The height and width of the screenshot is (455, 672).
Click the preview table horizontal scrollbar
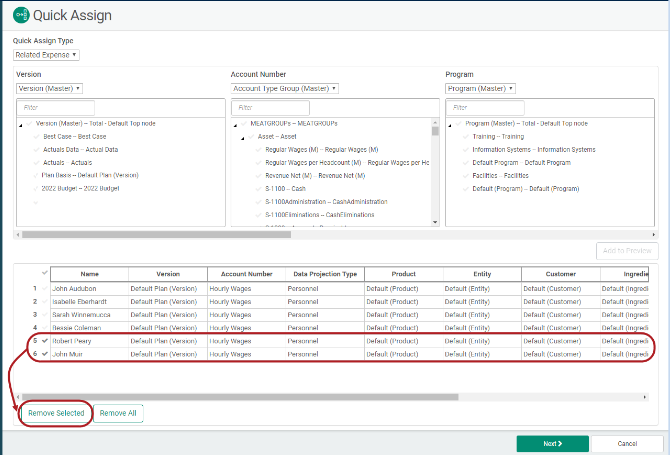pos(240,397)
